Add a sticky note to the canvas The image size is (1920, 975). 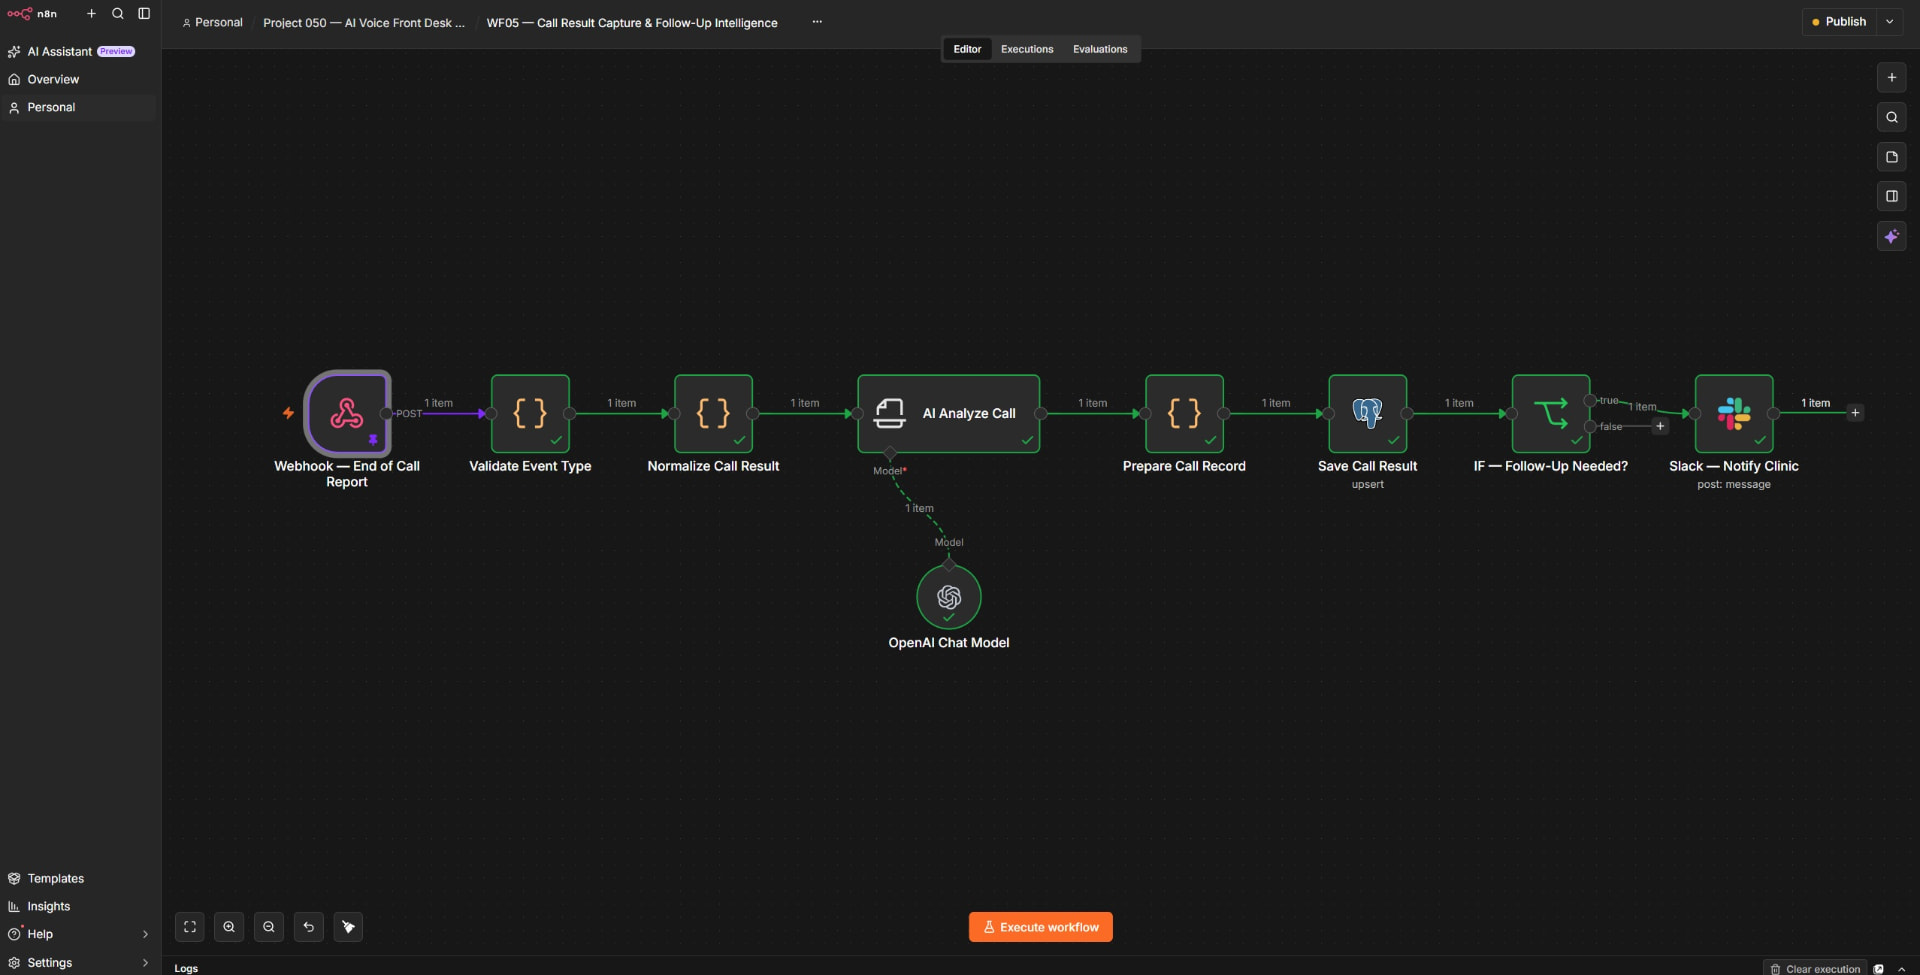pos(1891,157)
